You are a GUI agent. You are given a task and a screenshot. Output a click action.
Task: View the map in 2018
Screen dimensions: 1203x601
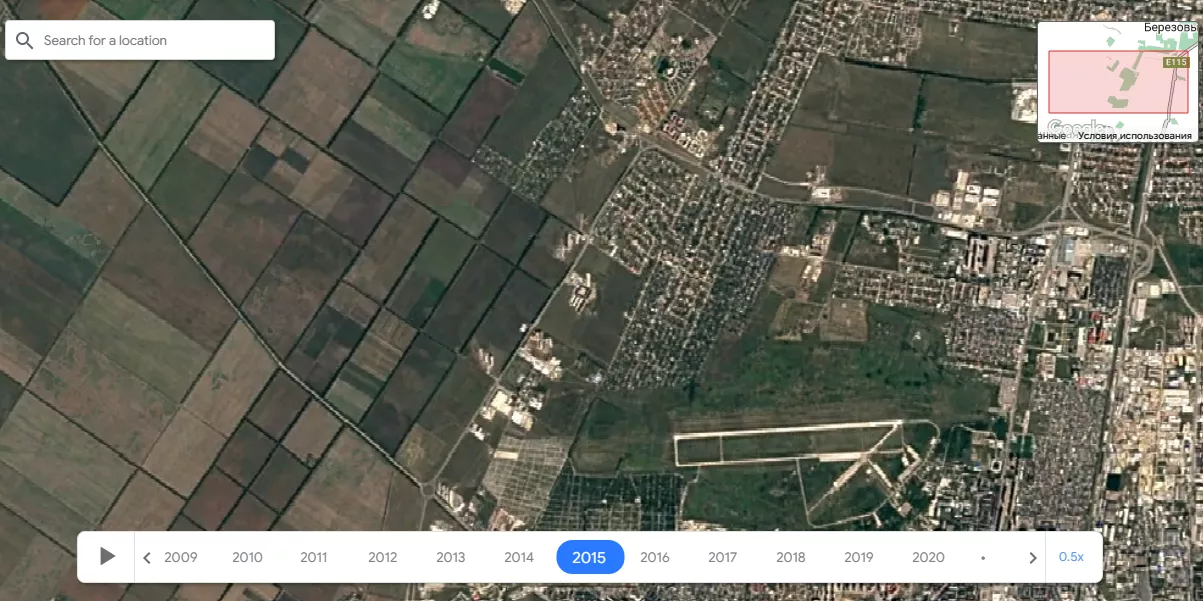tap(790, 558)
